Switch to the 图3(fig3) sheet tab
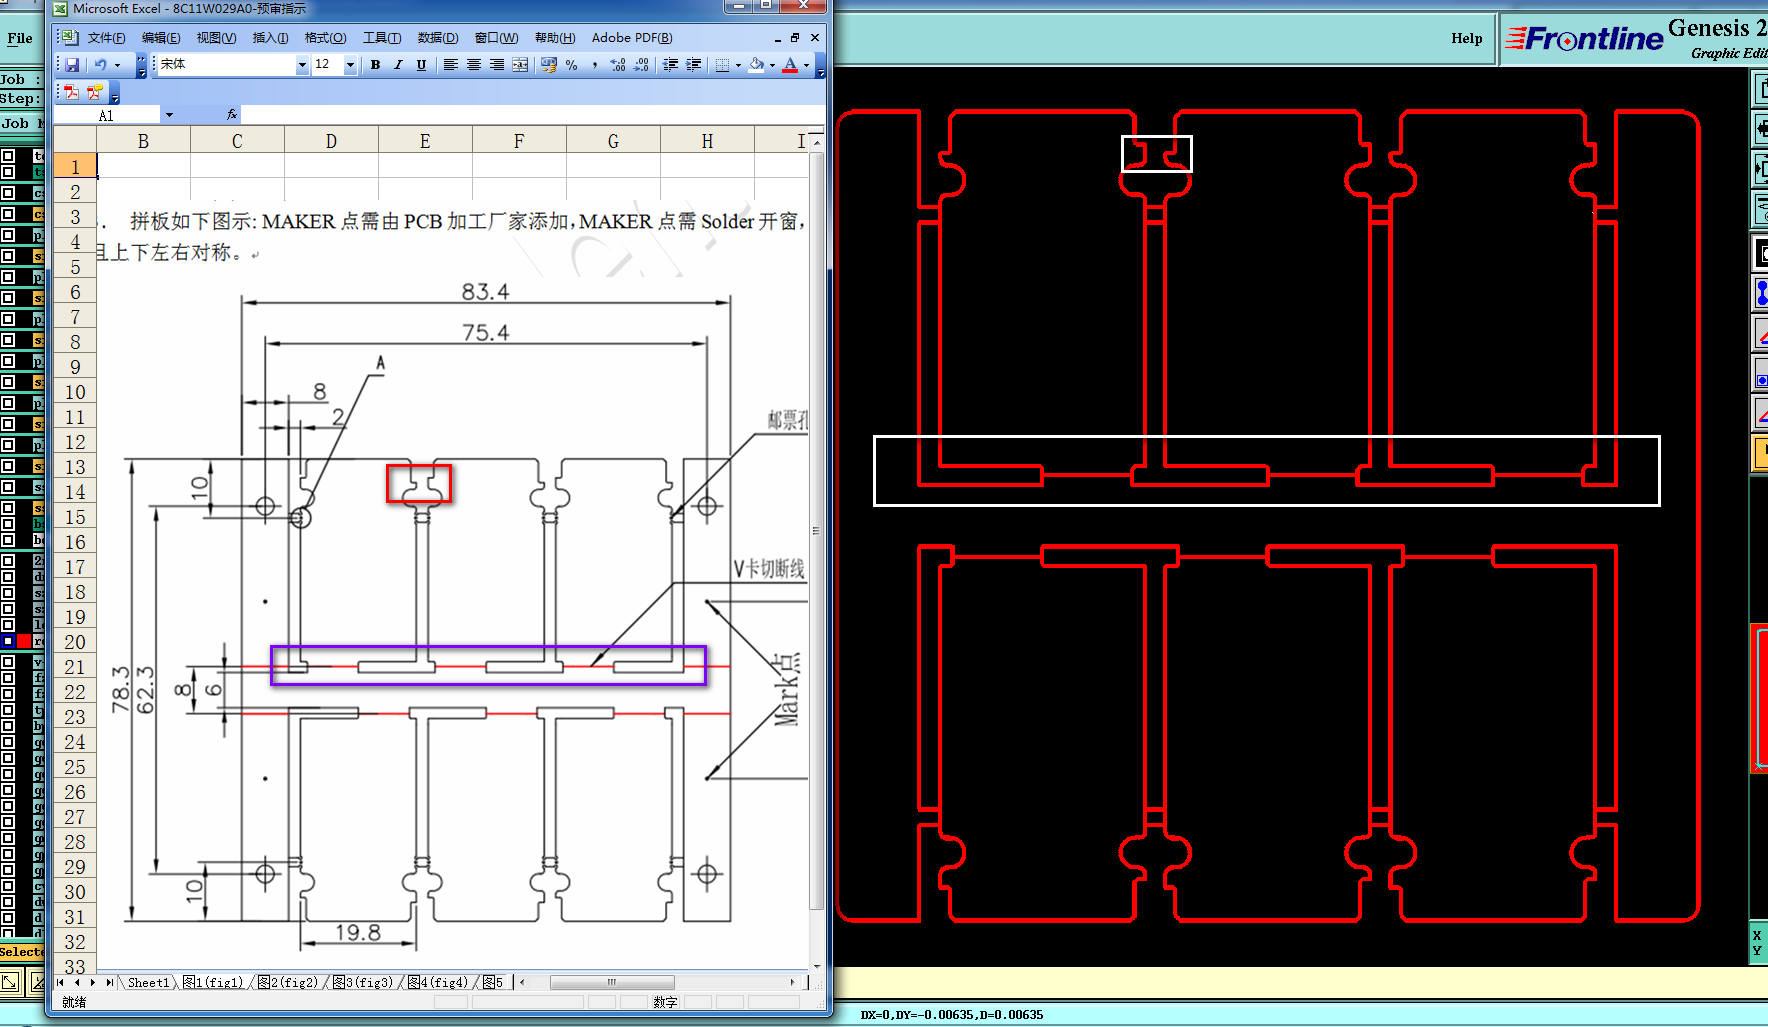The image size is (1768, 1027). (363, 983)
